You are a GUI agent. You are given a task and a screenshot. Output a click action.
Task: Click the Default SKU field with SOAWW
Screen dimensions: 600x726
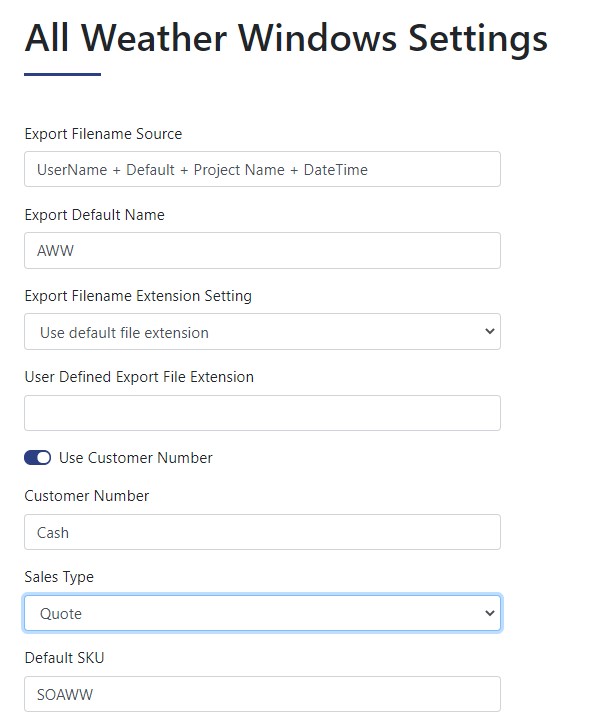click(x=262, y=694)
